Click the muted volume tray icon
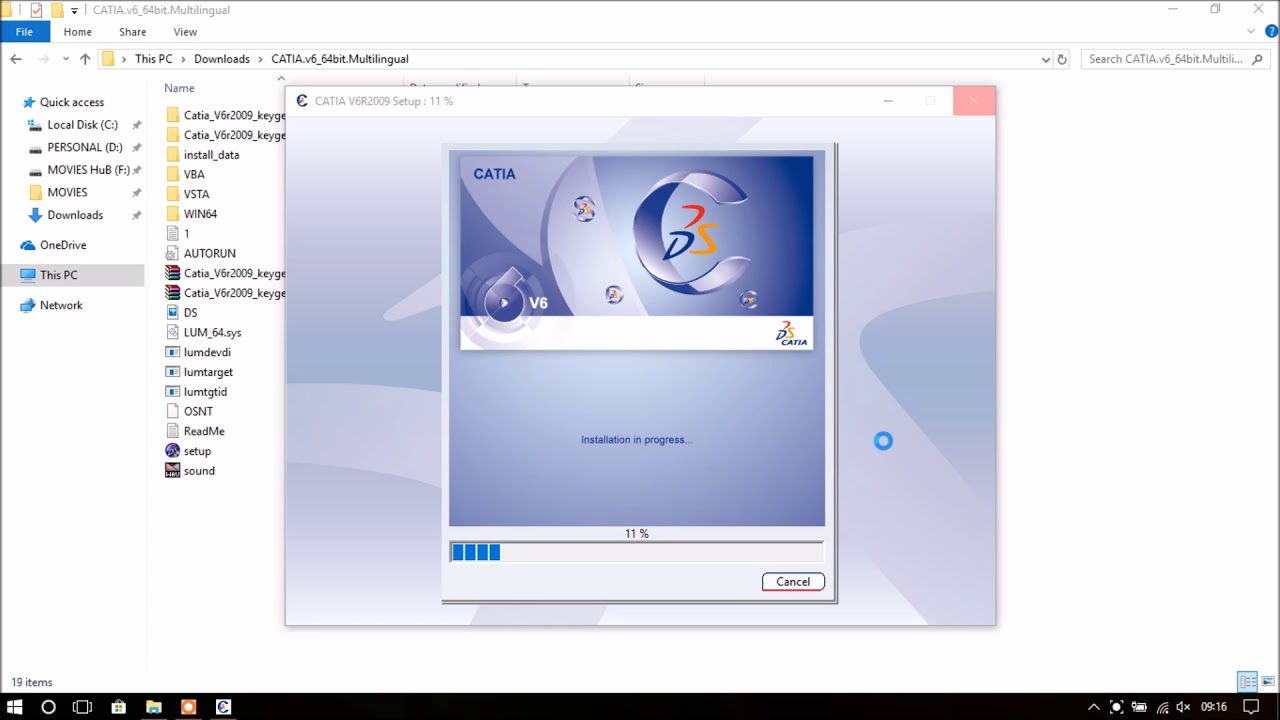 click(1185, 707)
